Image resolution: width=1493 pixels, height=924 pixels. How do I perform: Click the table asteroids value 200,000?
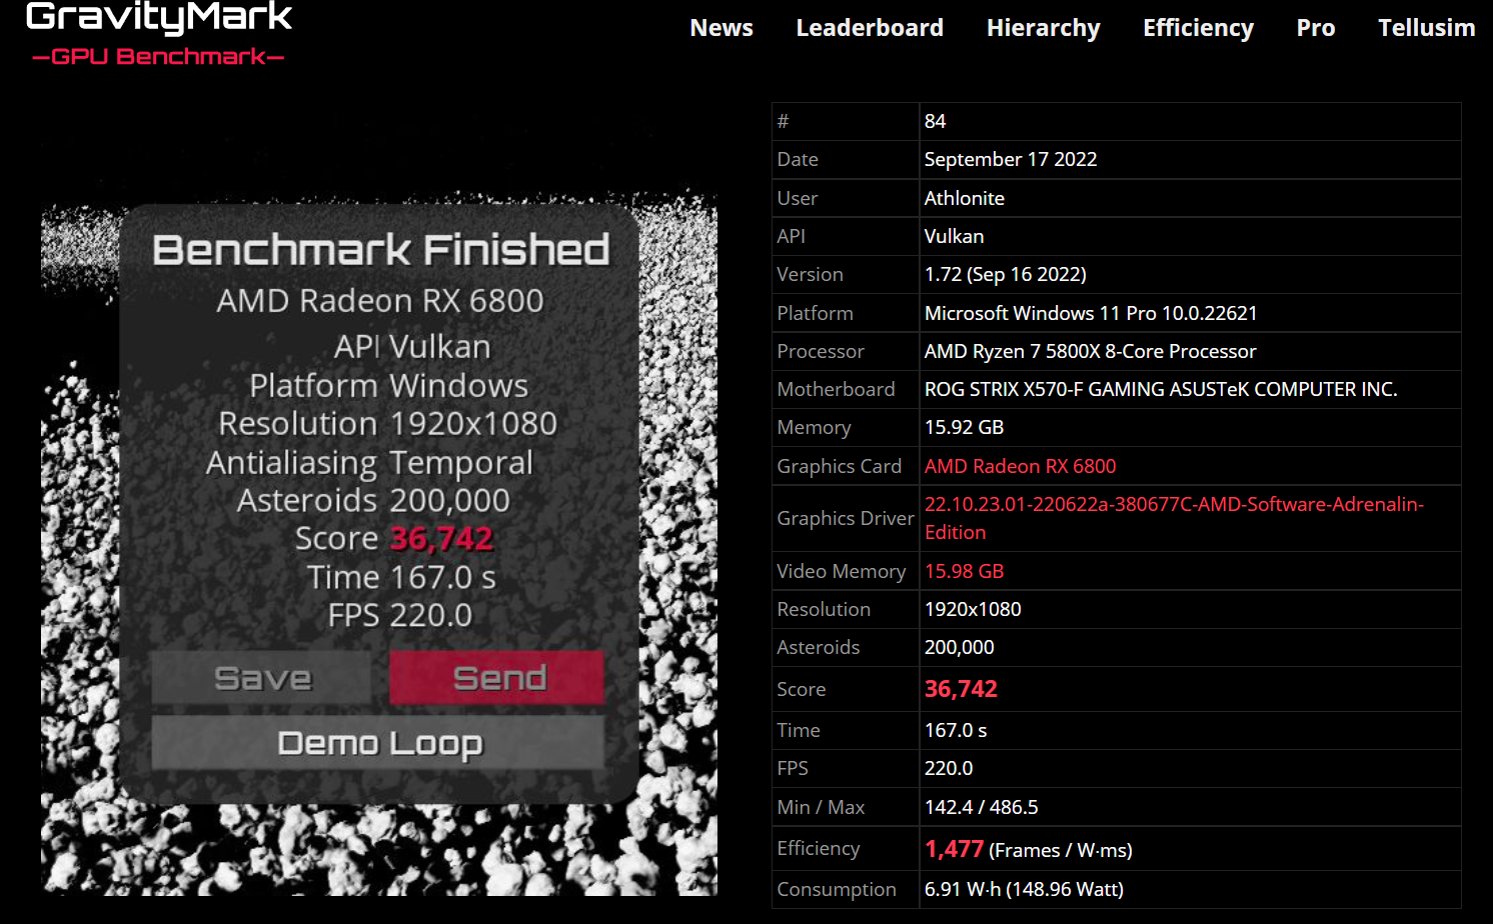pyautogui.click(x=959, y=647)
